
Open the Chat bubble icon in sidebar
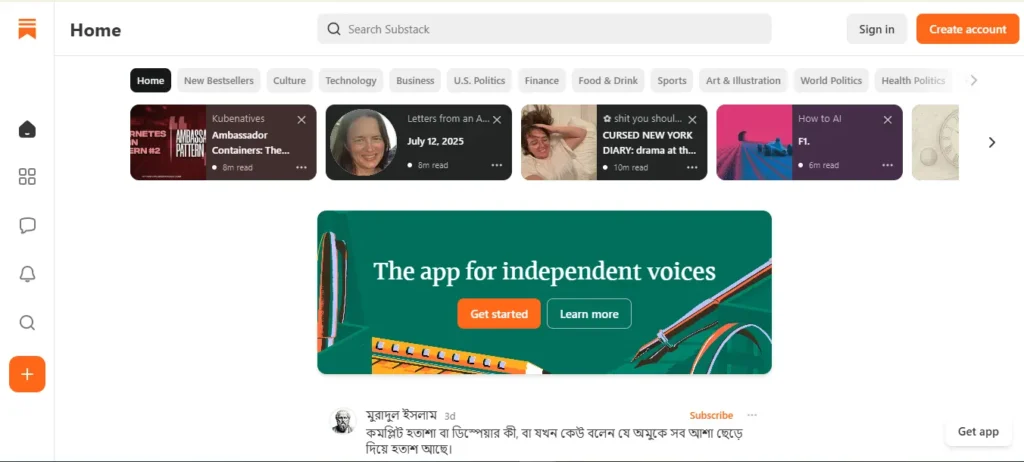click(x=27, y=225)
